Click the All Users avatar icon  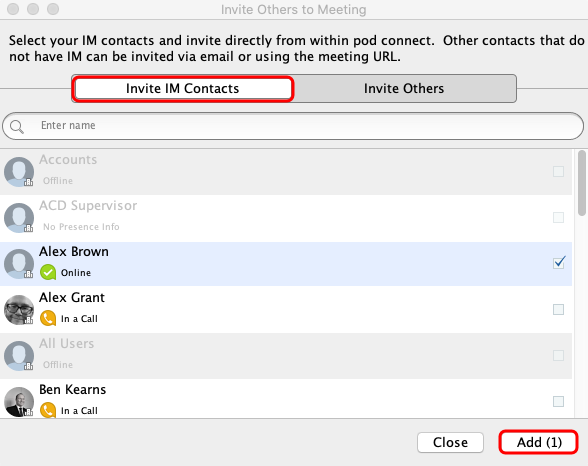(19, 356)
